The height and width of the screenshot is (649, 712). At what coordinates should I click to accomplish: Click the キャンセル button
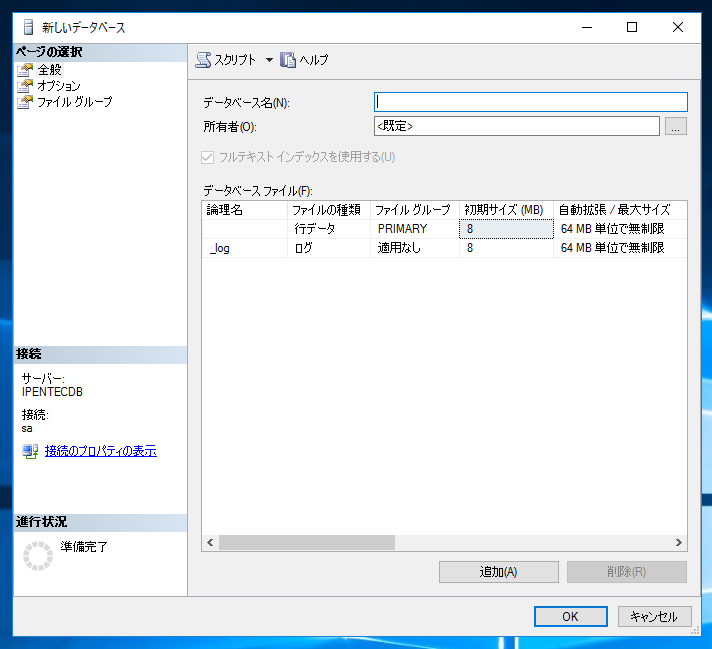click(x=654, y=616)
